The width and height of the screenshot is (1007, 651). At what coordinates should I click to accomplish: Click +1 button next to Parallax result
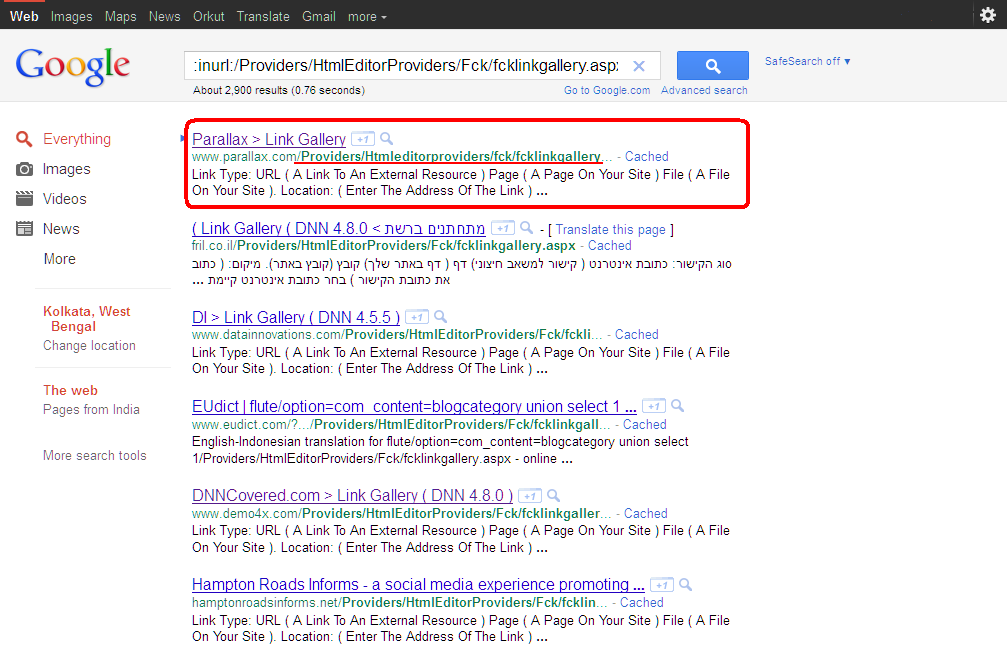tap(363, 139)
